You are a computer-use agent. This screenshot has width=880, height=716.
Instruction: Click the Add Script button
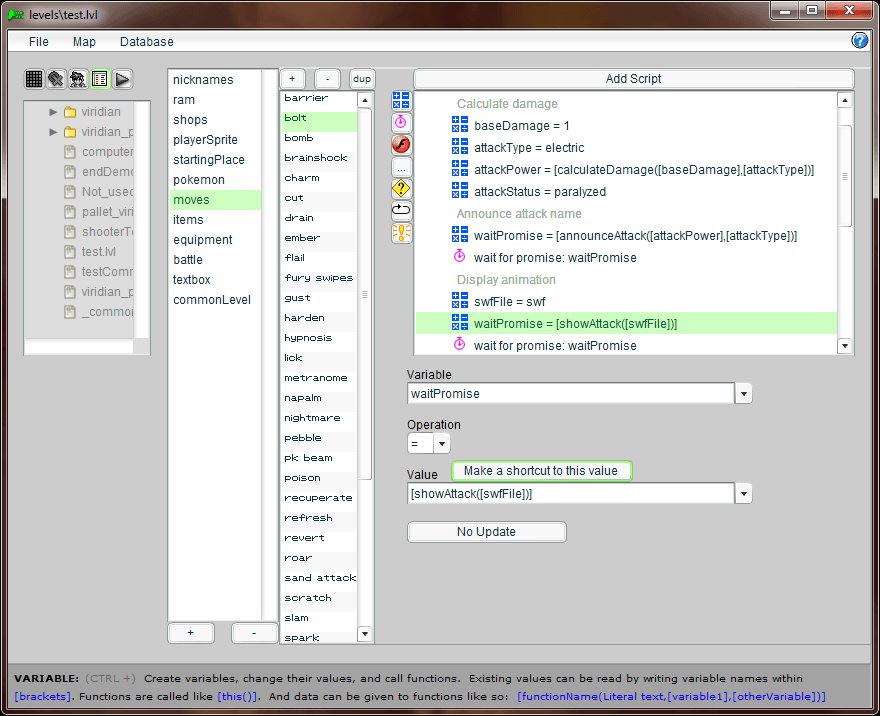coord(633,79)
